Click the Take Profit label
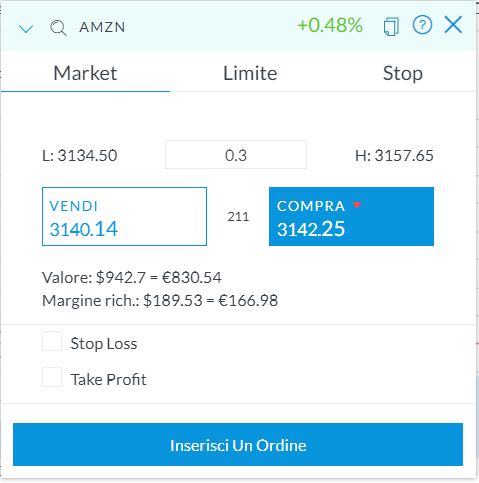This screenshot has height=483, width=479. click(x=108, y=380)
